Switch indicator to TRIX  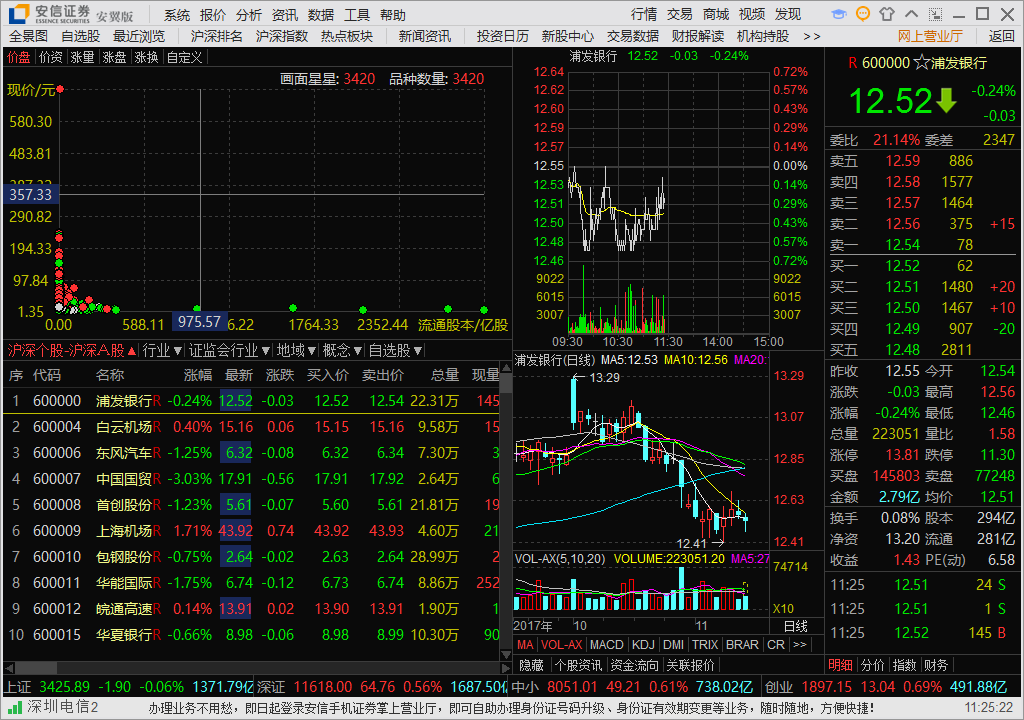point(705,645)
